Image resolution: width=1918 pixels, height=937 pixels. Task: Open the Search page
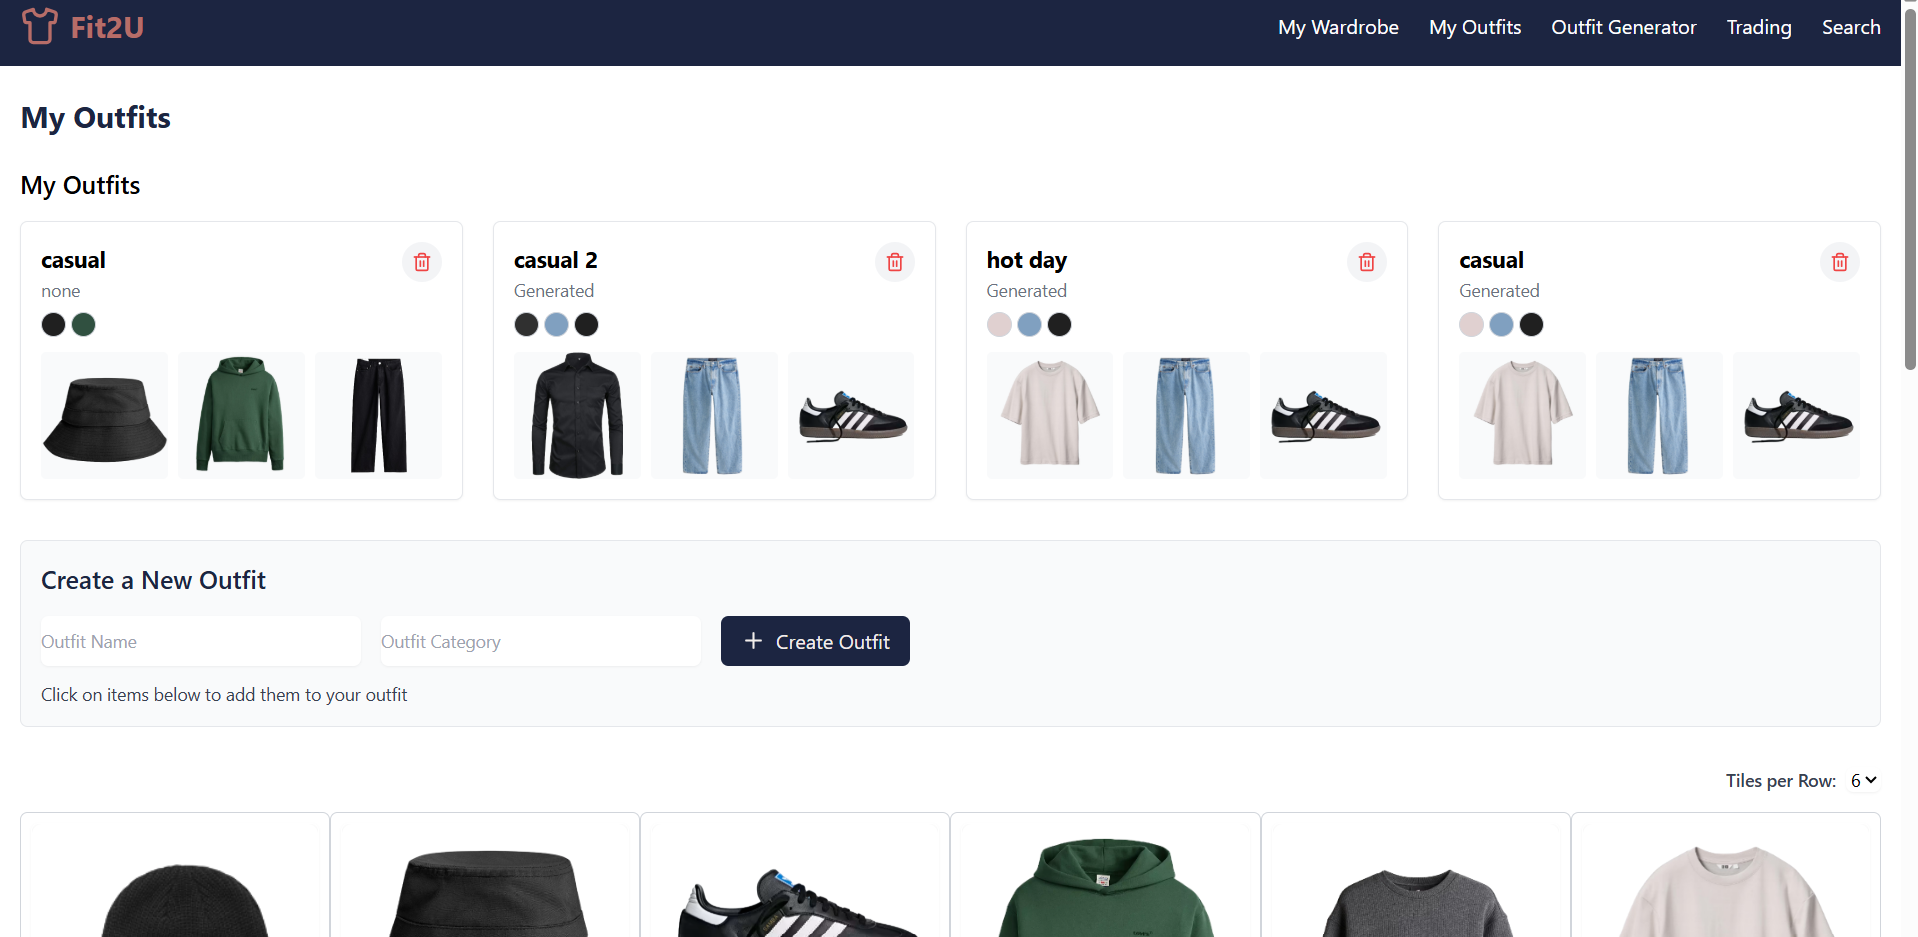[1851, 27]
